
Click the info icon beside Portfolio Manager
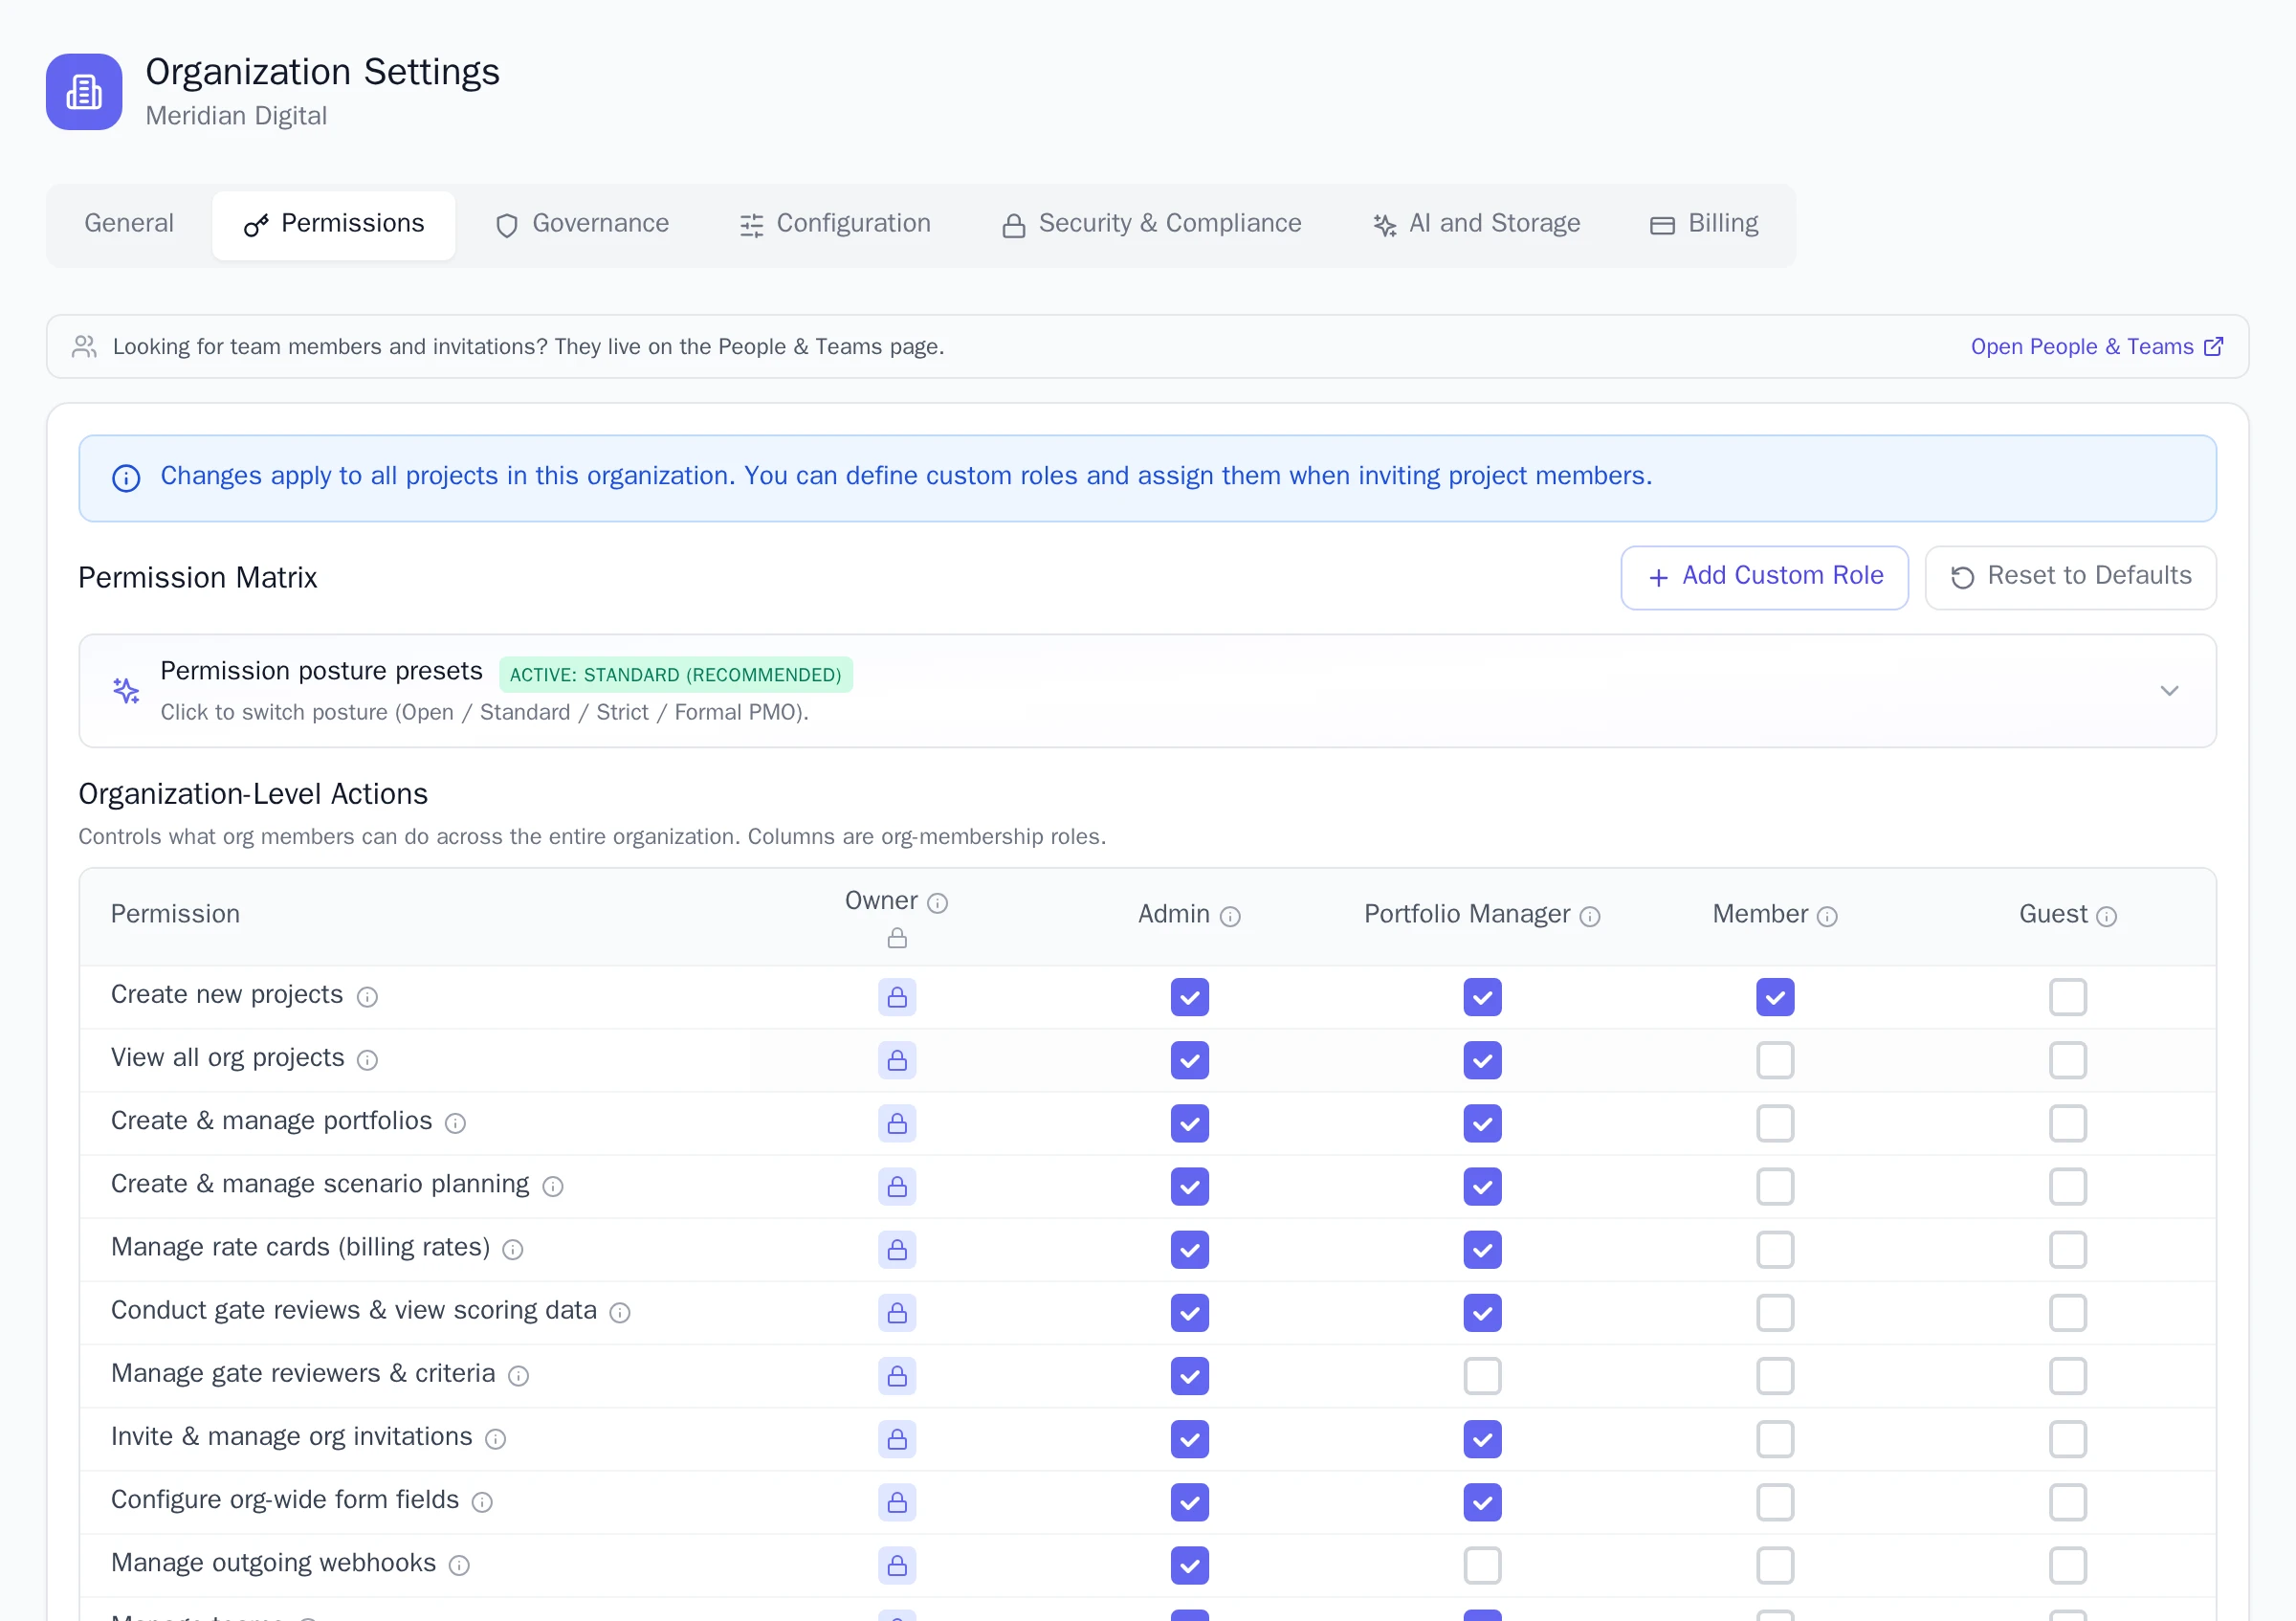click(1590, 916)
